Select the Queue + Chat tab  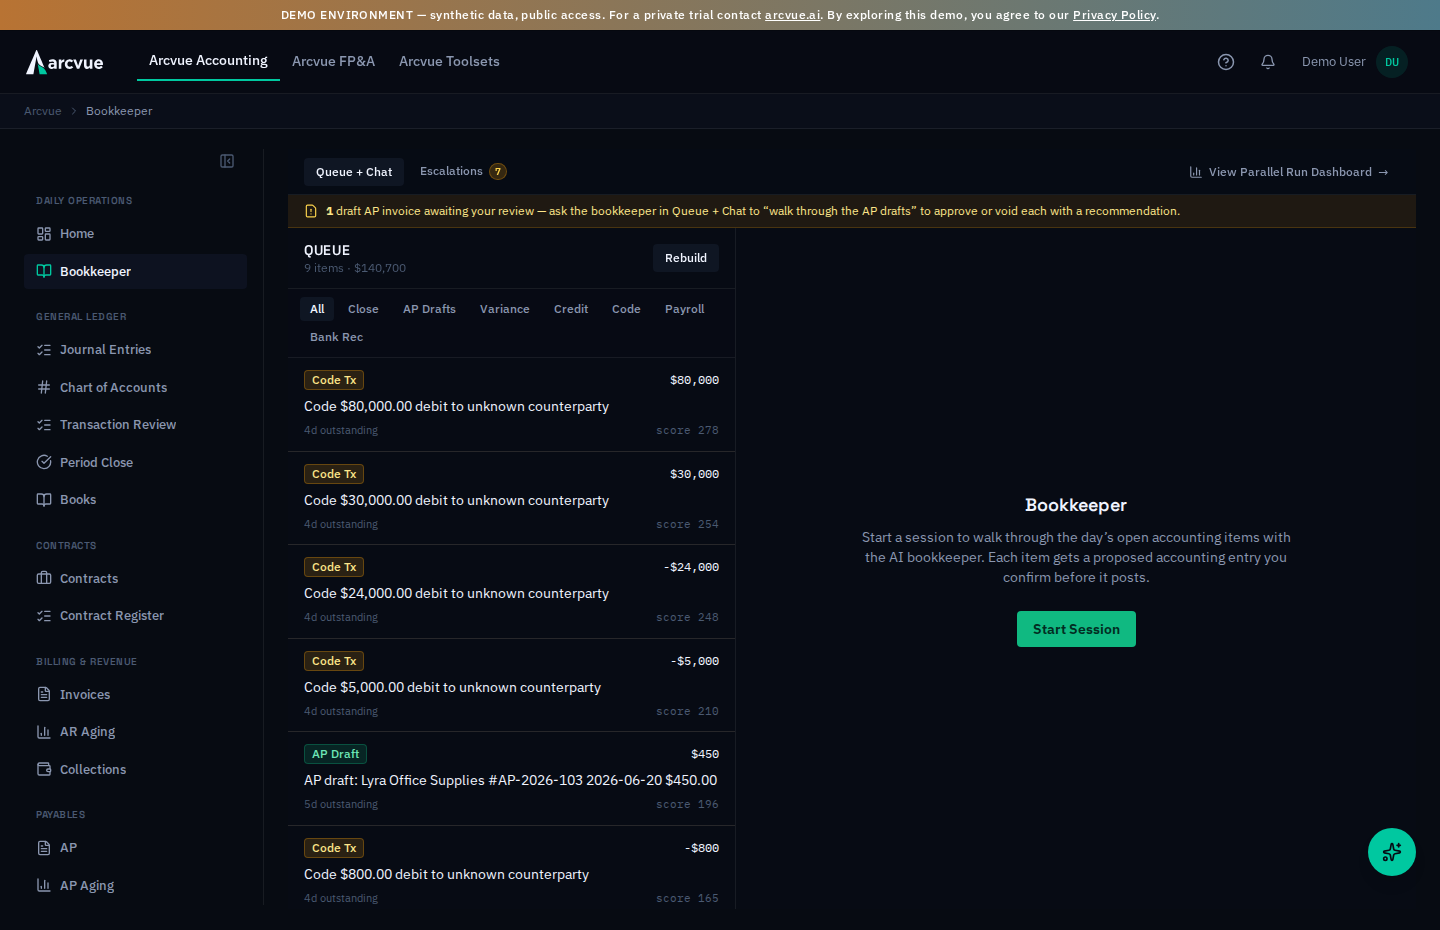click(354, 172)
